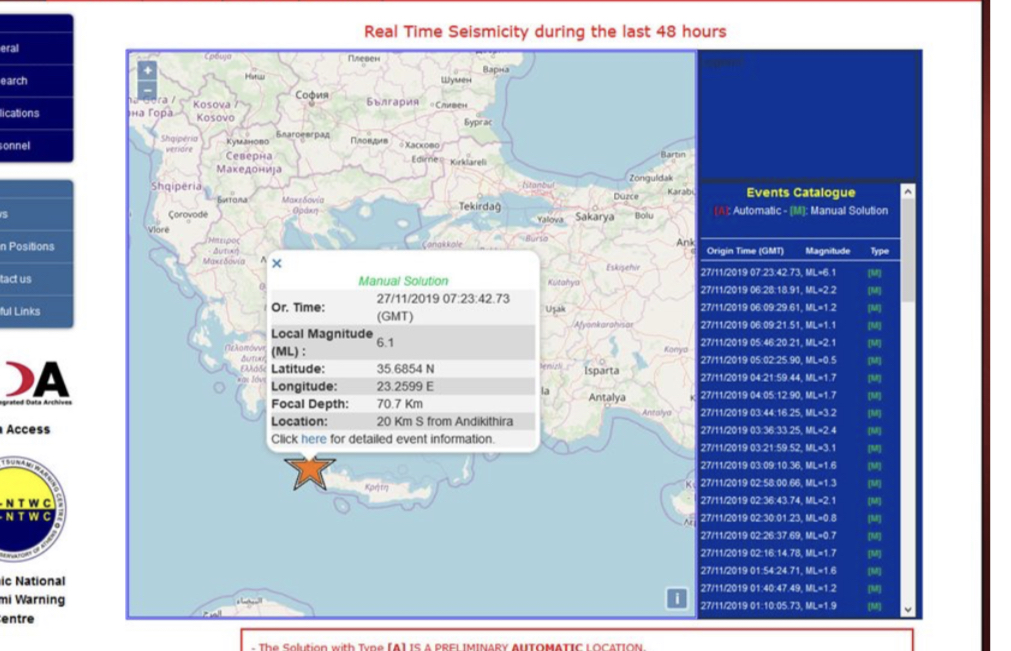Select the 03:36:33.25 ML=2.4 event
The image size is (1011, 651).
[792, 431]
